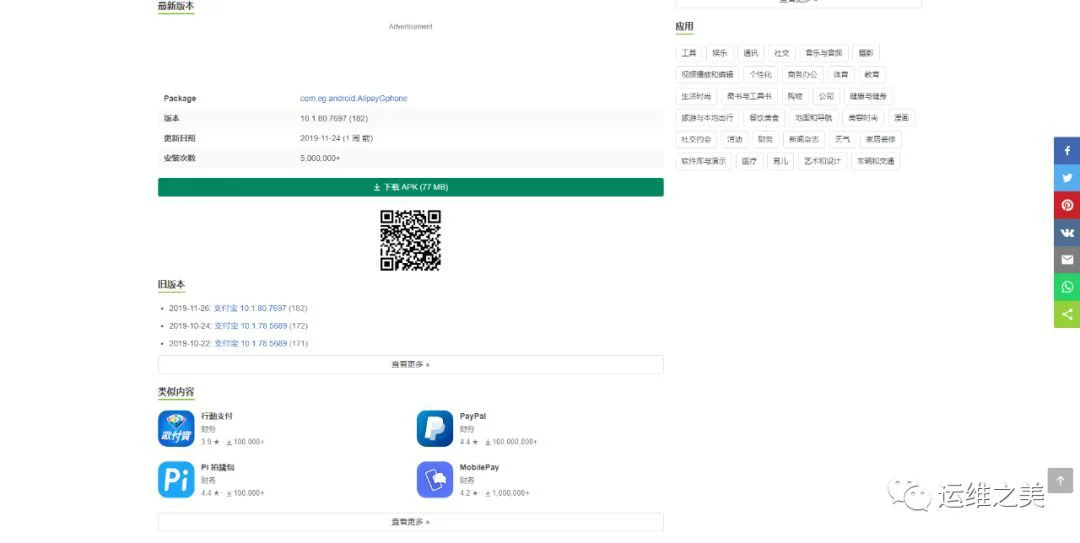Click the install count 5,000,000+ text
Image resolution: width=1080 pixels, height=543 pixels.
pos(320,158)
